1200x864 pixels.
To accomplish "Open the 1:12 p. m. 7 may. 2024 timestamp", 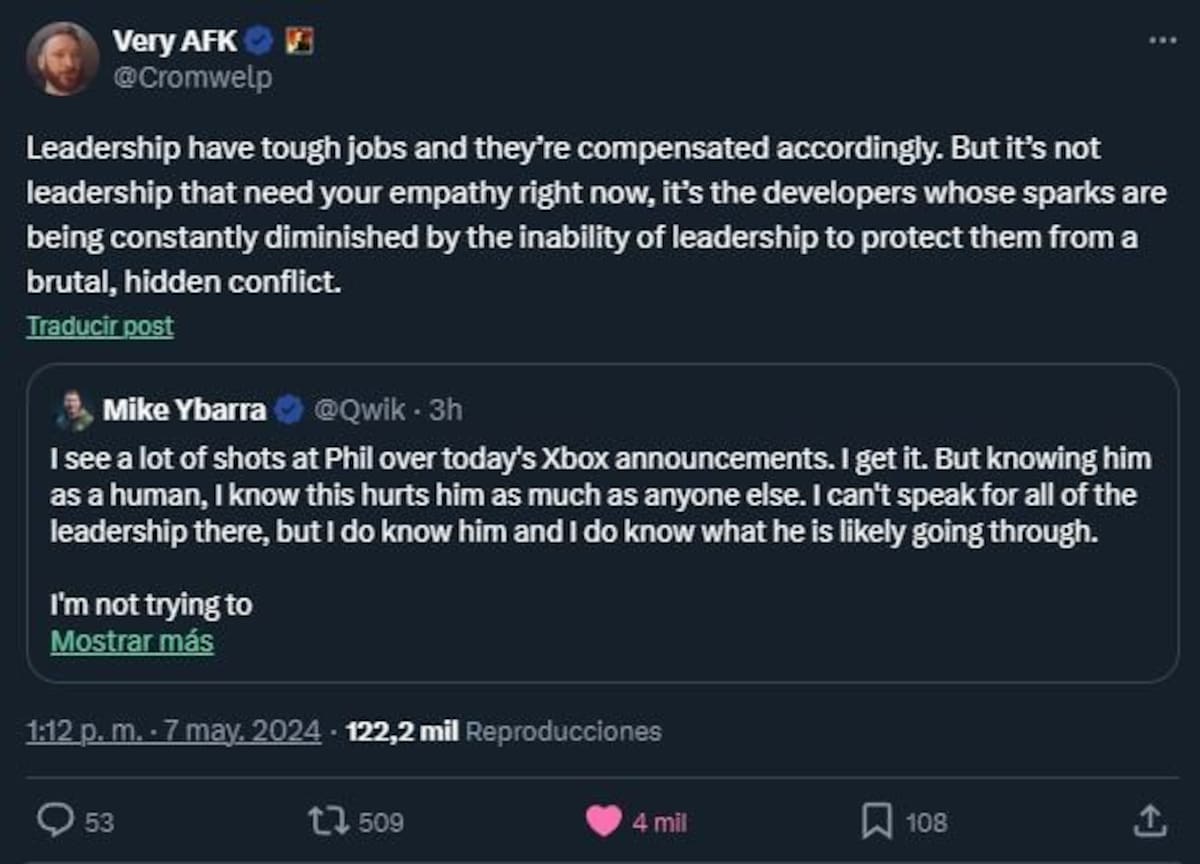I will tap(174, 731).
